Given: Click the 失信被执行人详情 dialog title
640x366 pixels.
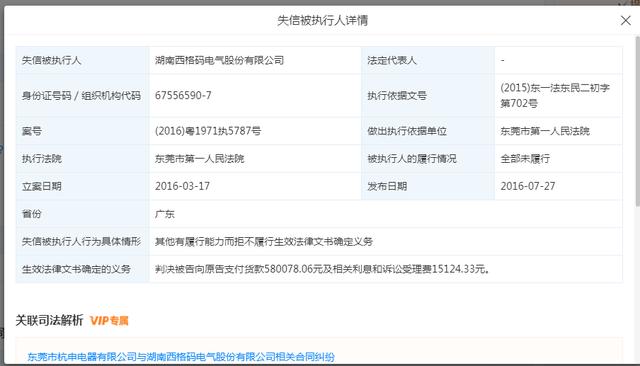Looking at the screenshot, I should [322, 20].
